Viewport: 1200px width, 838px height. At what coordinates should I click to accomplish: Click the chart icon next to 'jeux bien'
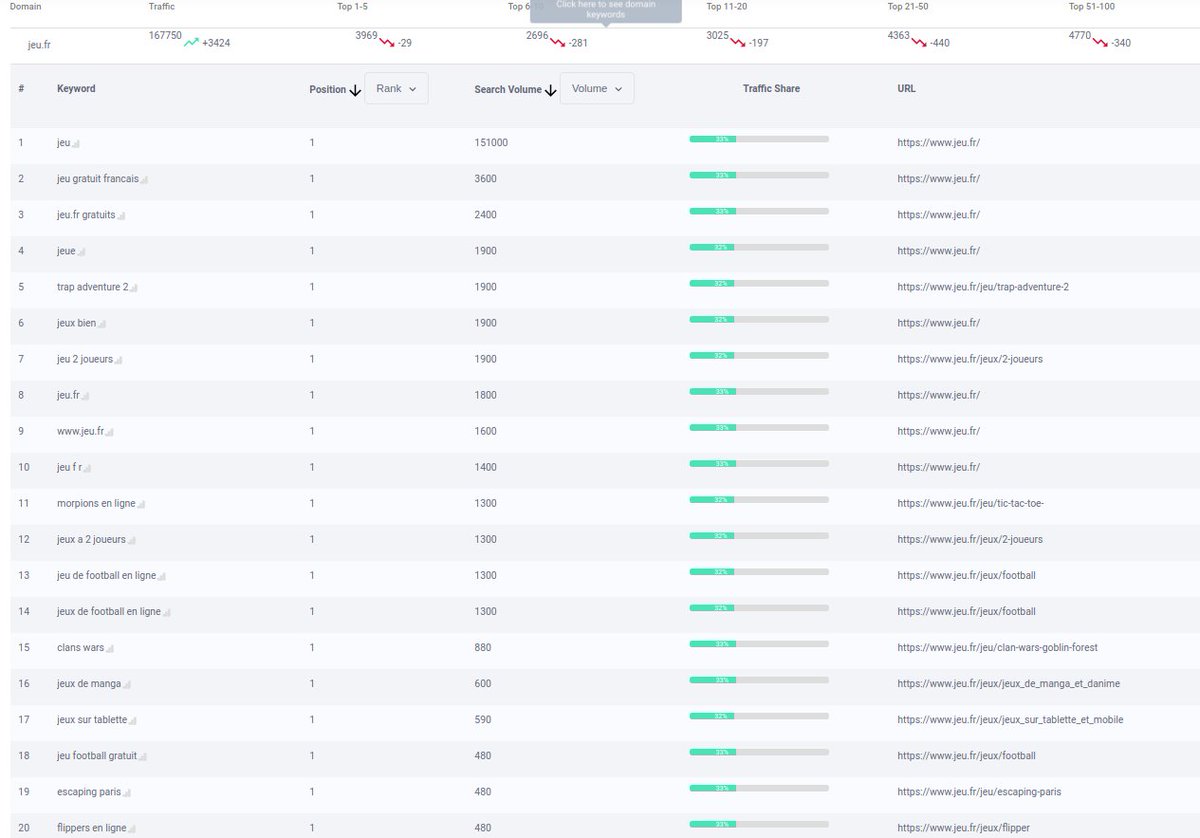103,325
